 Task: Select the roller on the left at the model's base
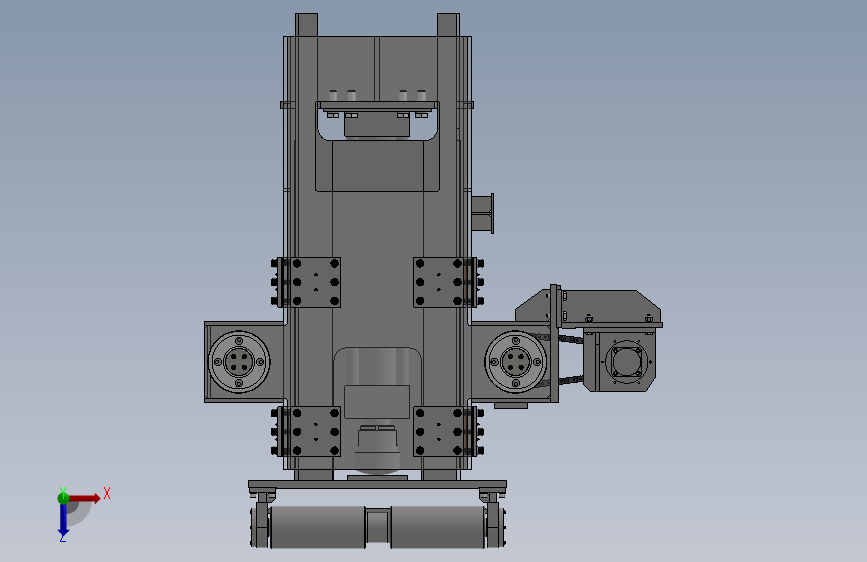click(317, 527)
